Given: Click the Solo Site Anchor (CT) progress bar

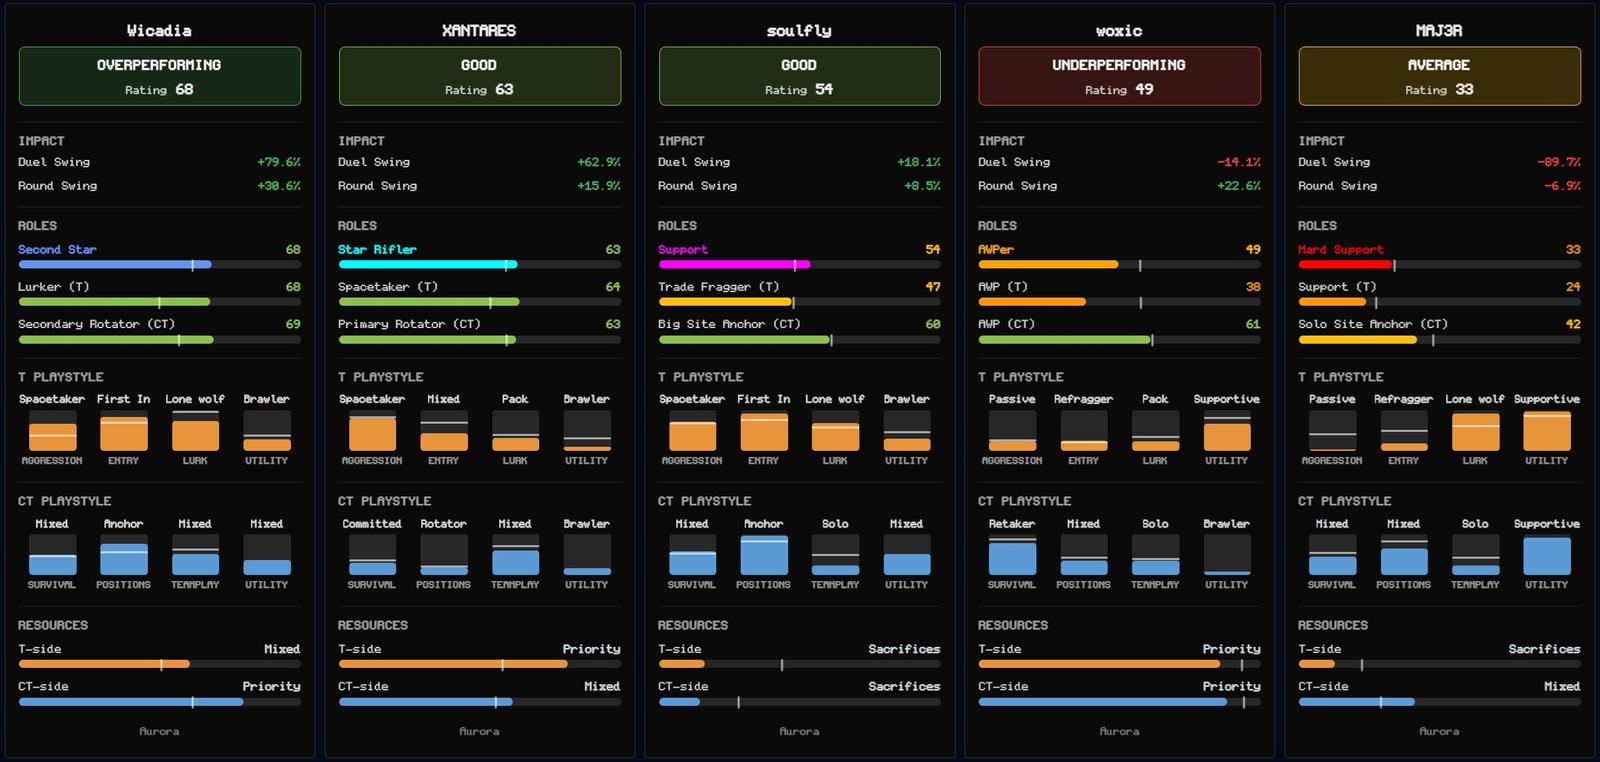Looking at the screenshot, I should tap(1440, 340).
